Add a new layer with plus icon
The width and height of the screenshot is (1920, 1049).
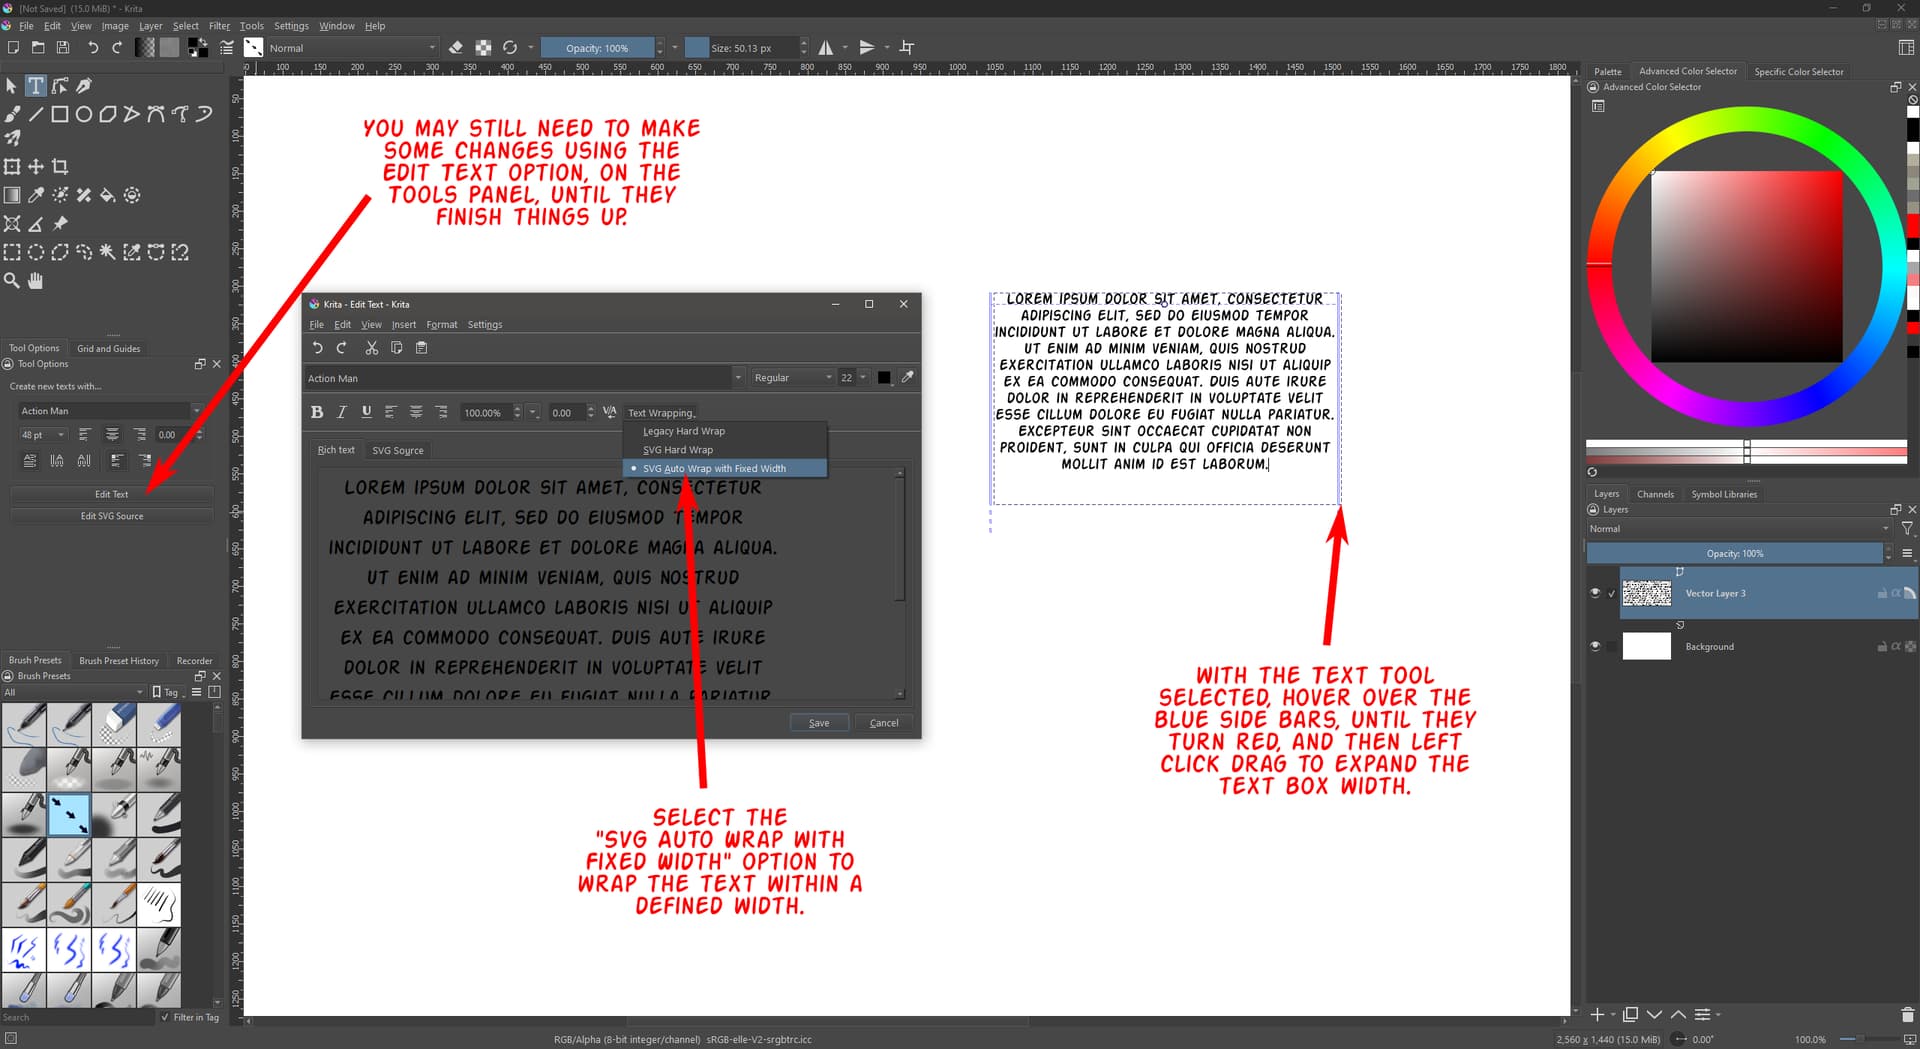[1597, 1014]
